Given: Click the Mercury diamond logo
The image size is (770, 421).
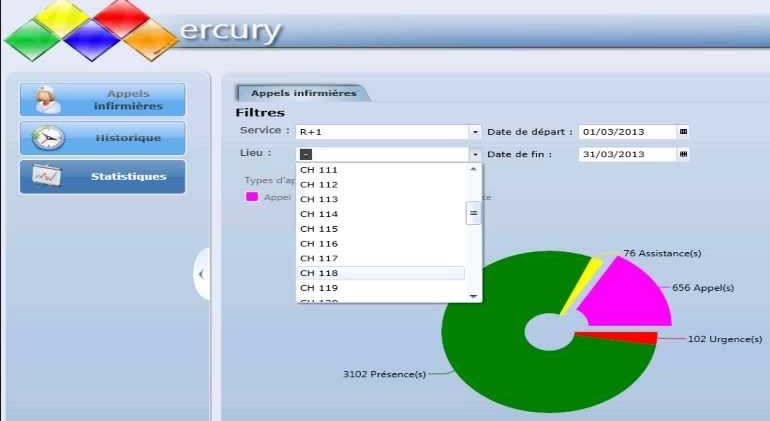Looking at the screenshot, I should coord(91,29).
